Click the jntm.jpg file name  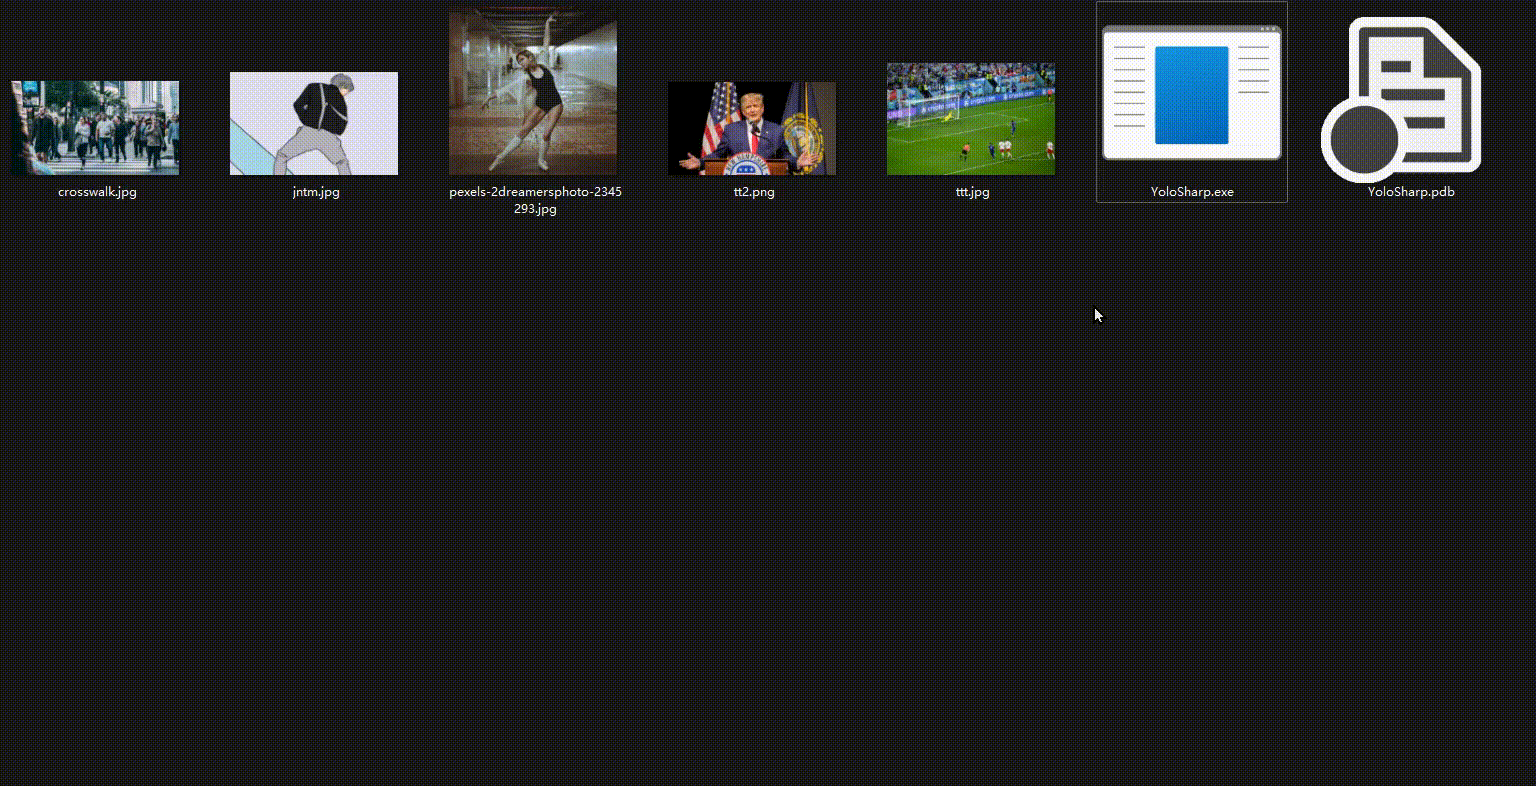point(316,192)
